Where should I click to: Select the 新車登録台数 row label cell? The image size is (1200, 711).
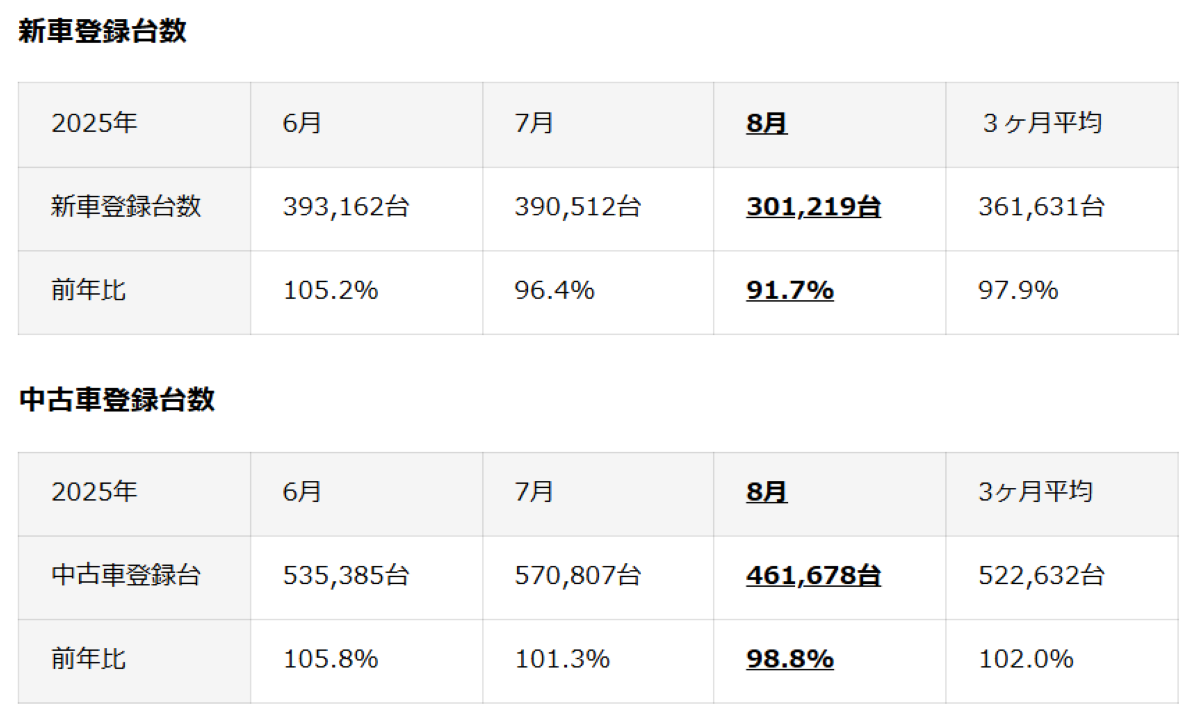(134, 208)
